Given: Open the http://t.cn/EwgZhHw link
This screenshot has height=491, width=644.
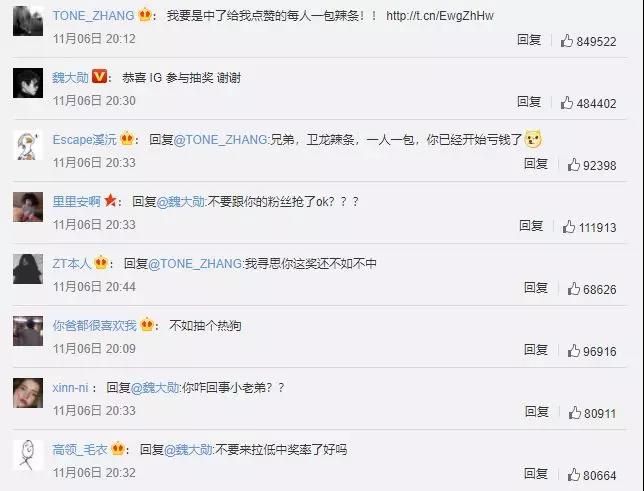Looking at the screenshot, I should pos(439,16).
